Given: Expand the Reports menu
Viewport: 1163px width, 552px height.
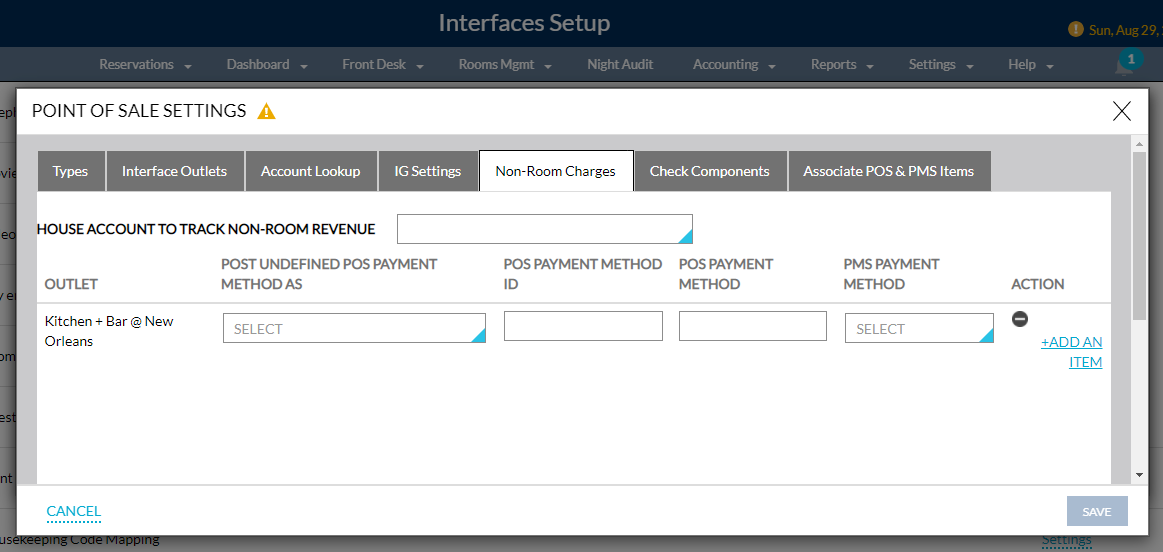Looking at the screenshot, I should coord(842,65).
